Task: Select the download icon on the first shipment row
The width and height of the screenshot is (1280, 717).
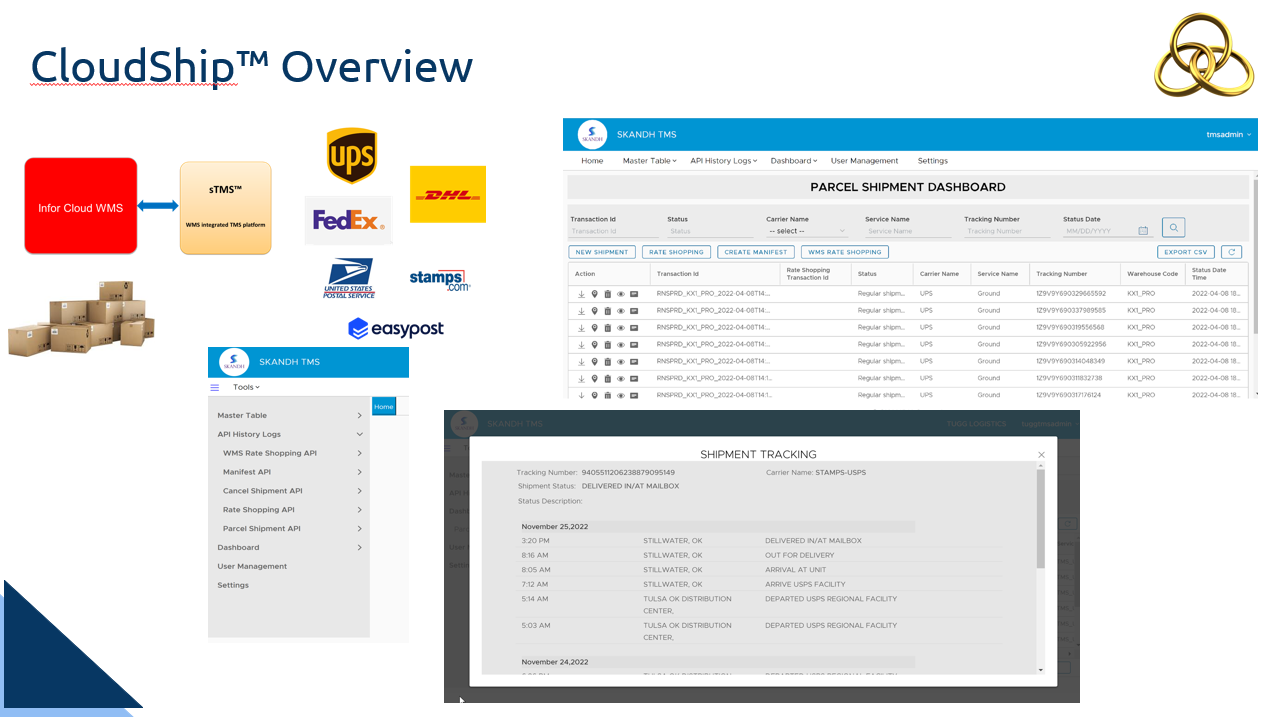Action: (581, 293)
